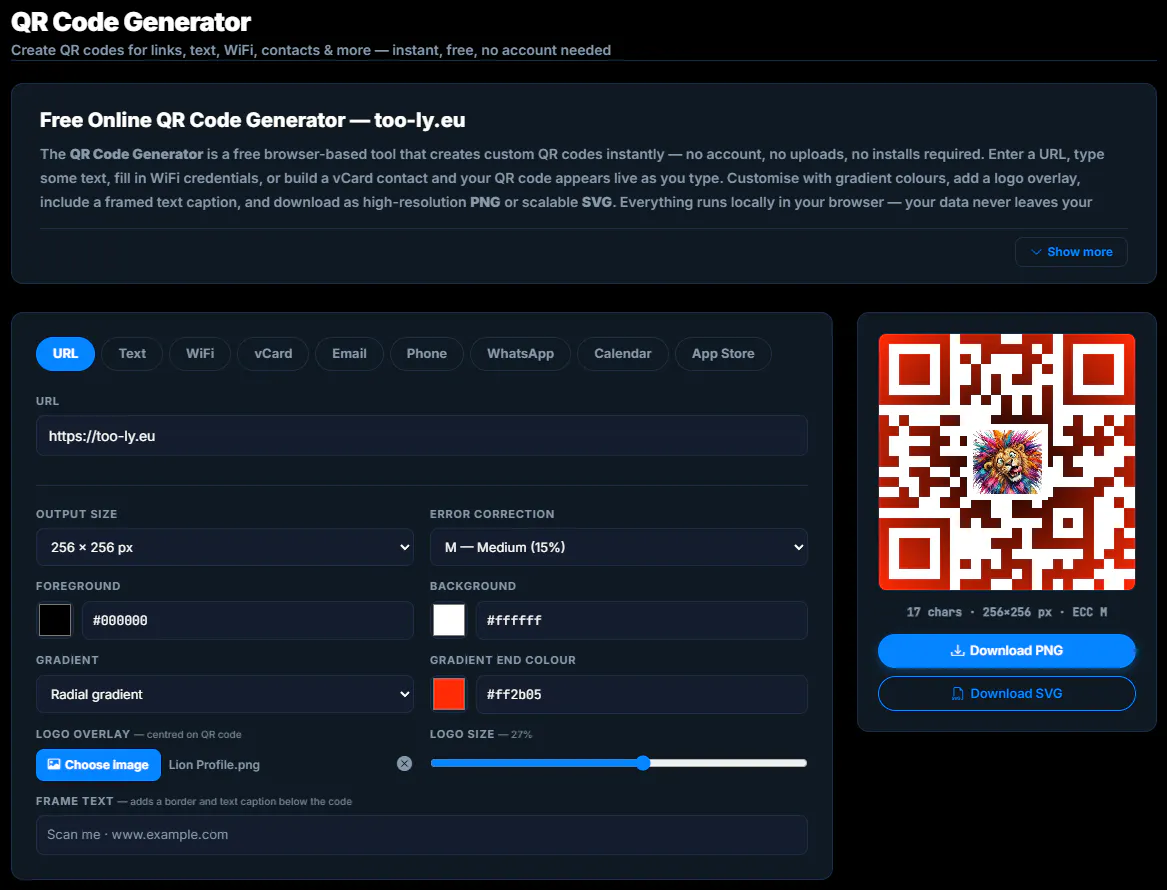Viewport: 1167px width, 890px height.
Task: Select the Email tab
Action: (349, 353)
